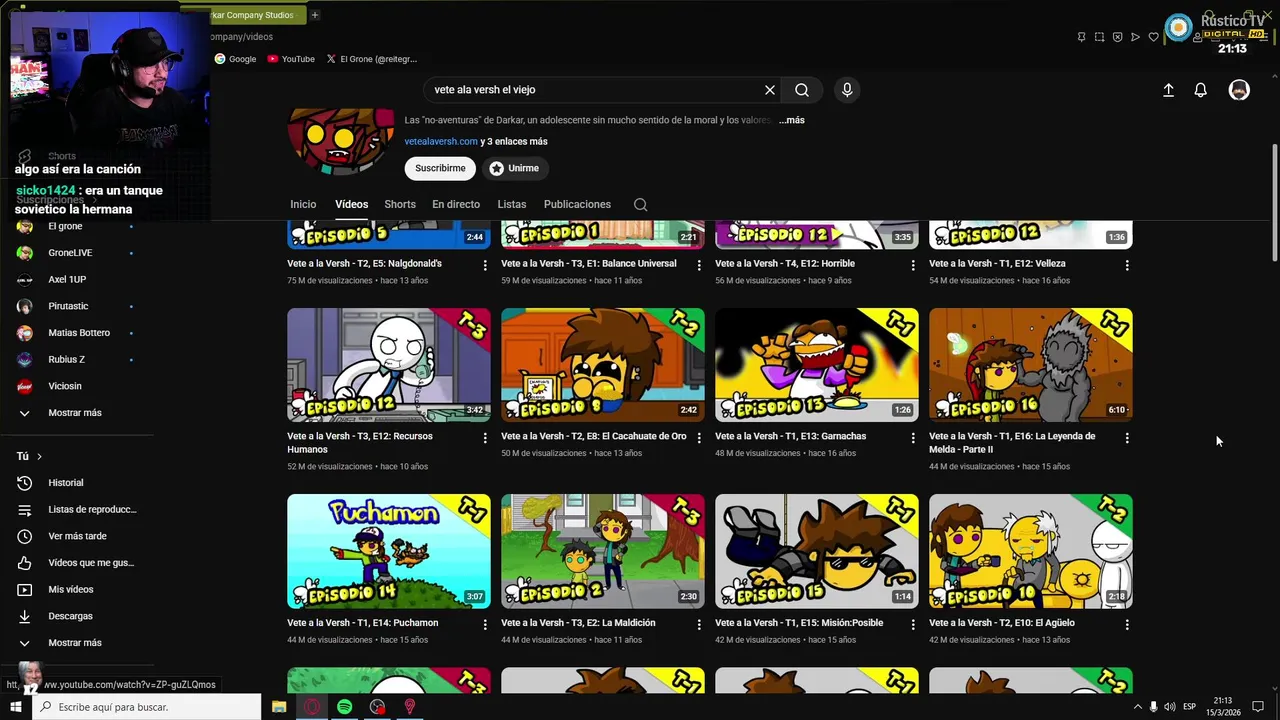This screenshot has width=1280, height=720.
Task: Open options menu for Balance Universal video
Action: [x=699, y=265]
